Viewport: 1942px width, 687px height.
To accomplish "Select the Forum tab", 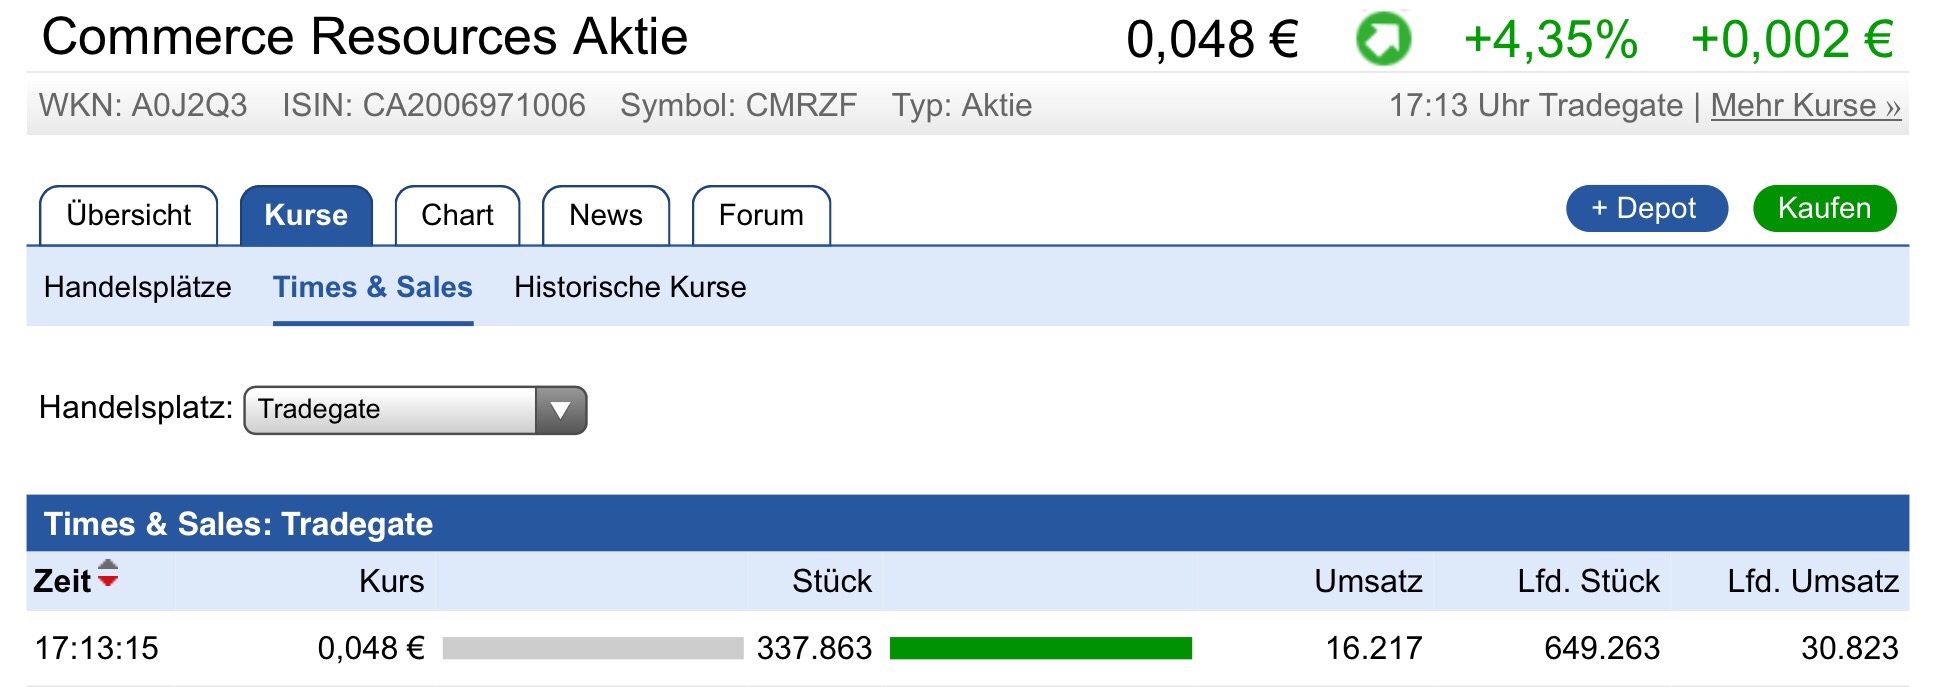I will pyautogui.click(x=761, y=214).
